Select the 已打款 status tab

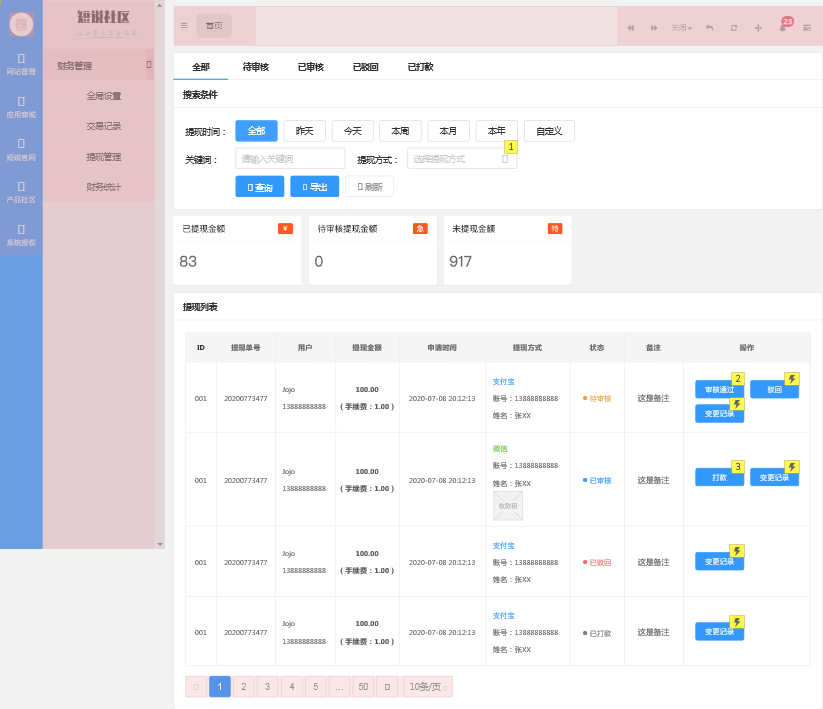click(x=421, y=67)
